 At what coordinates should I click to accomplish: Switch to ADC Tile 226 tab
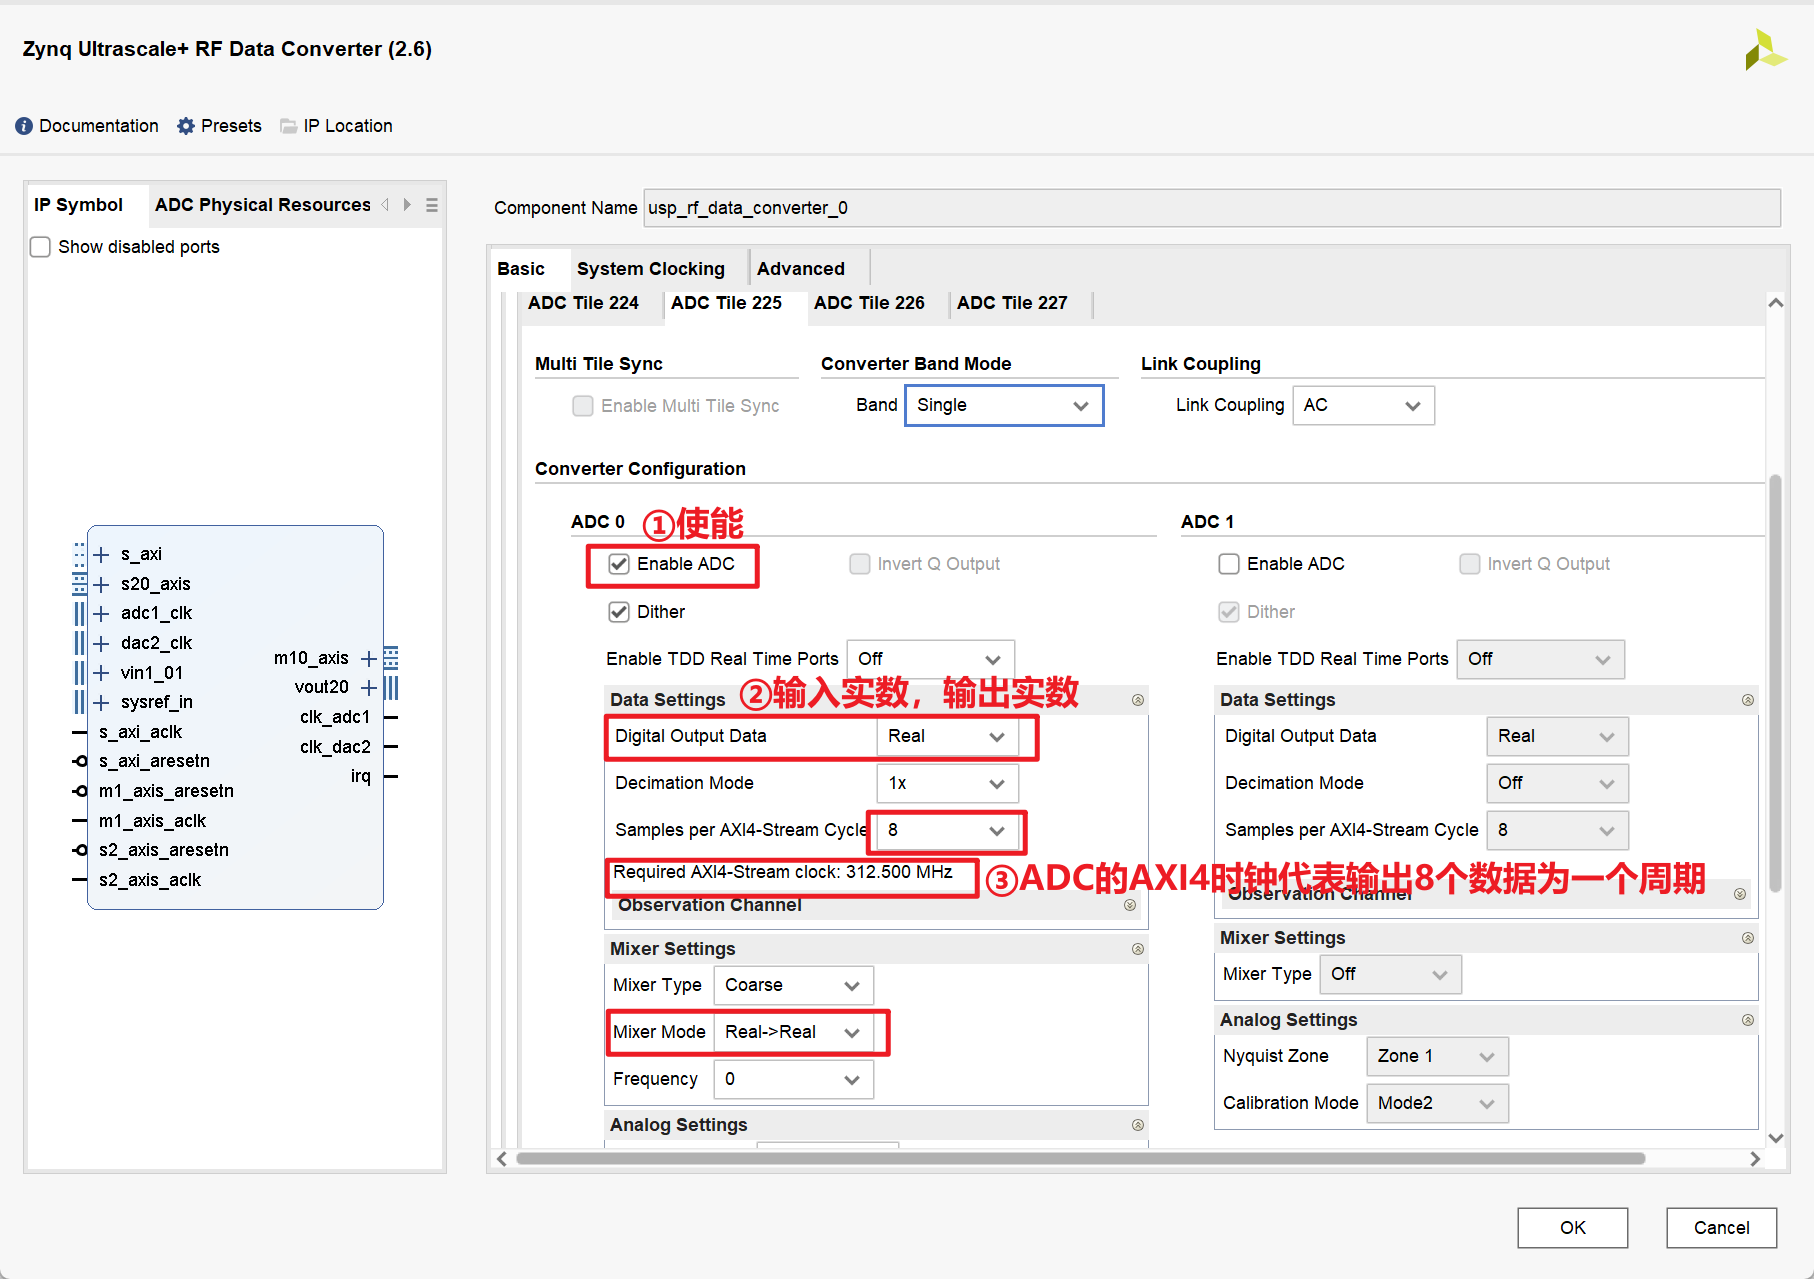[870, 303]
